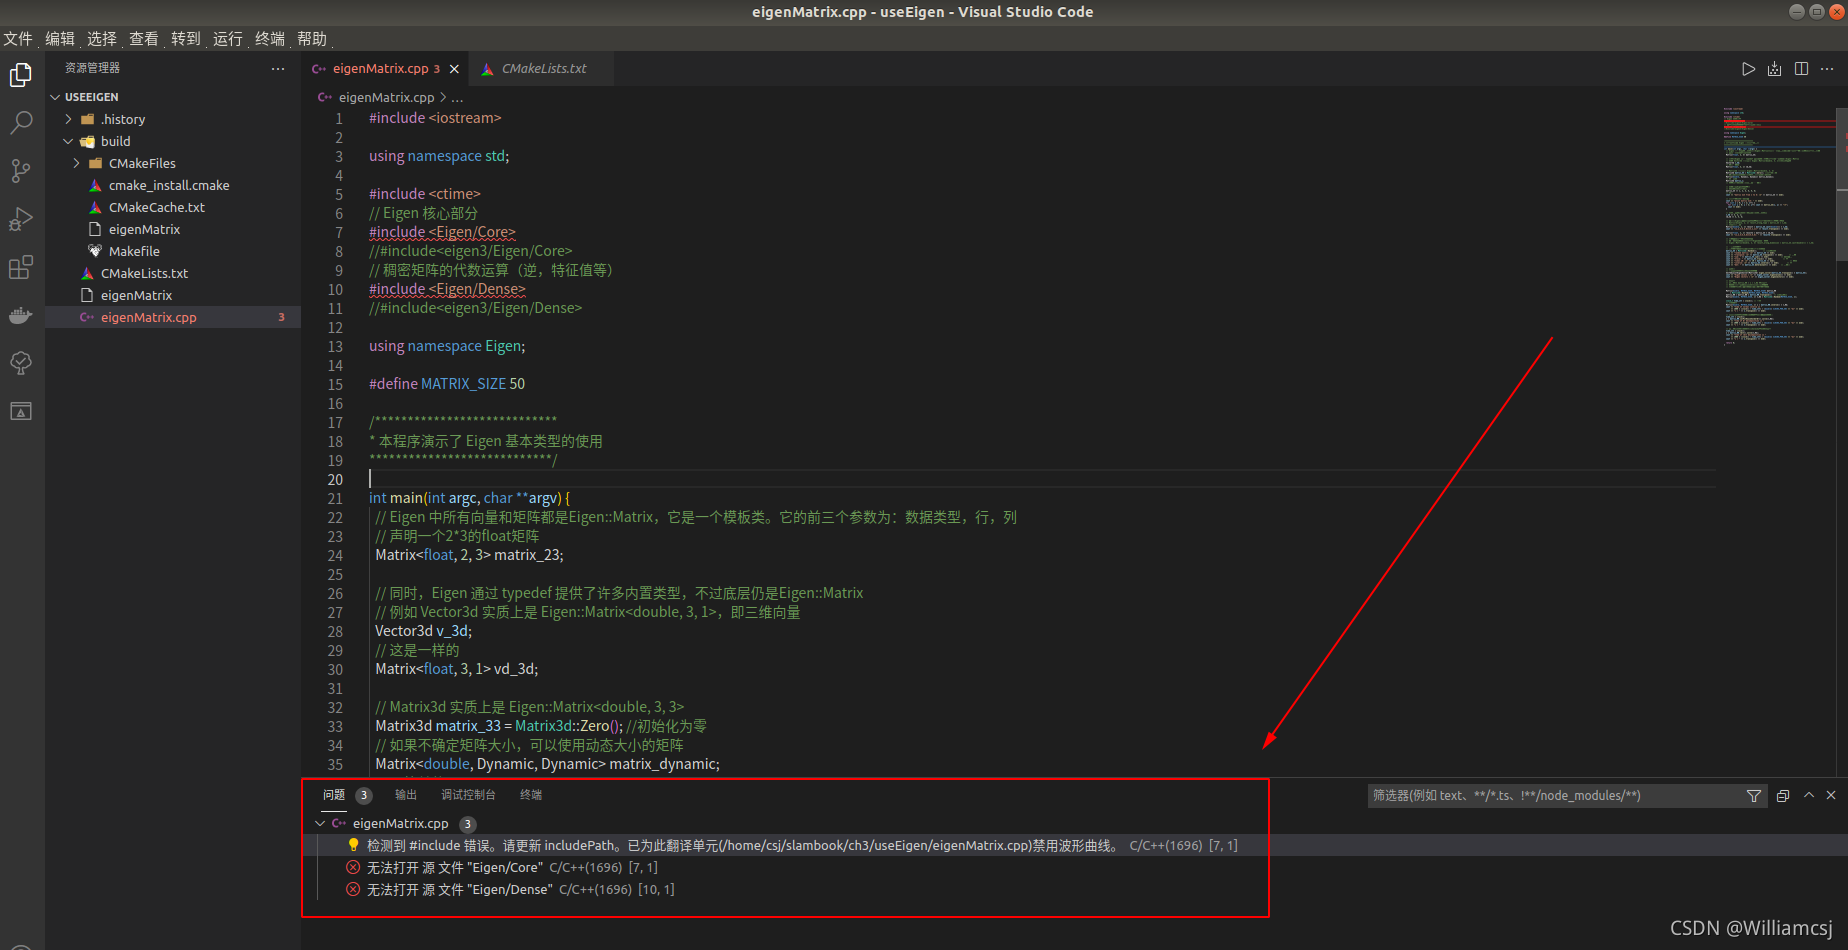
Task: Open the 转到 menu
Action: [x=186, y=38]
